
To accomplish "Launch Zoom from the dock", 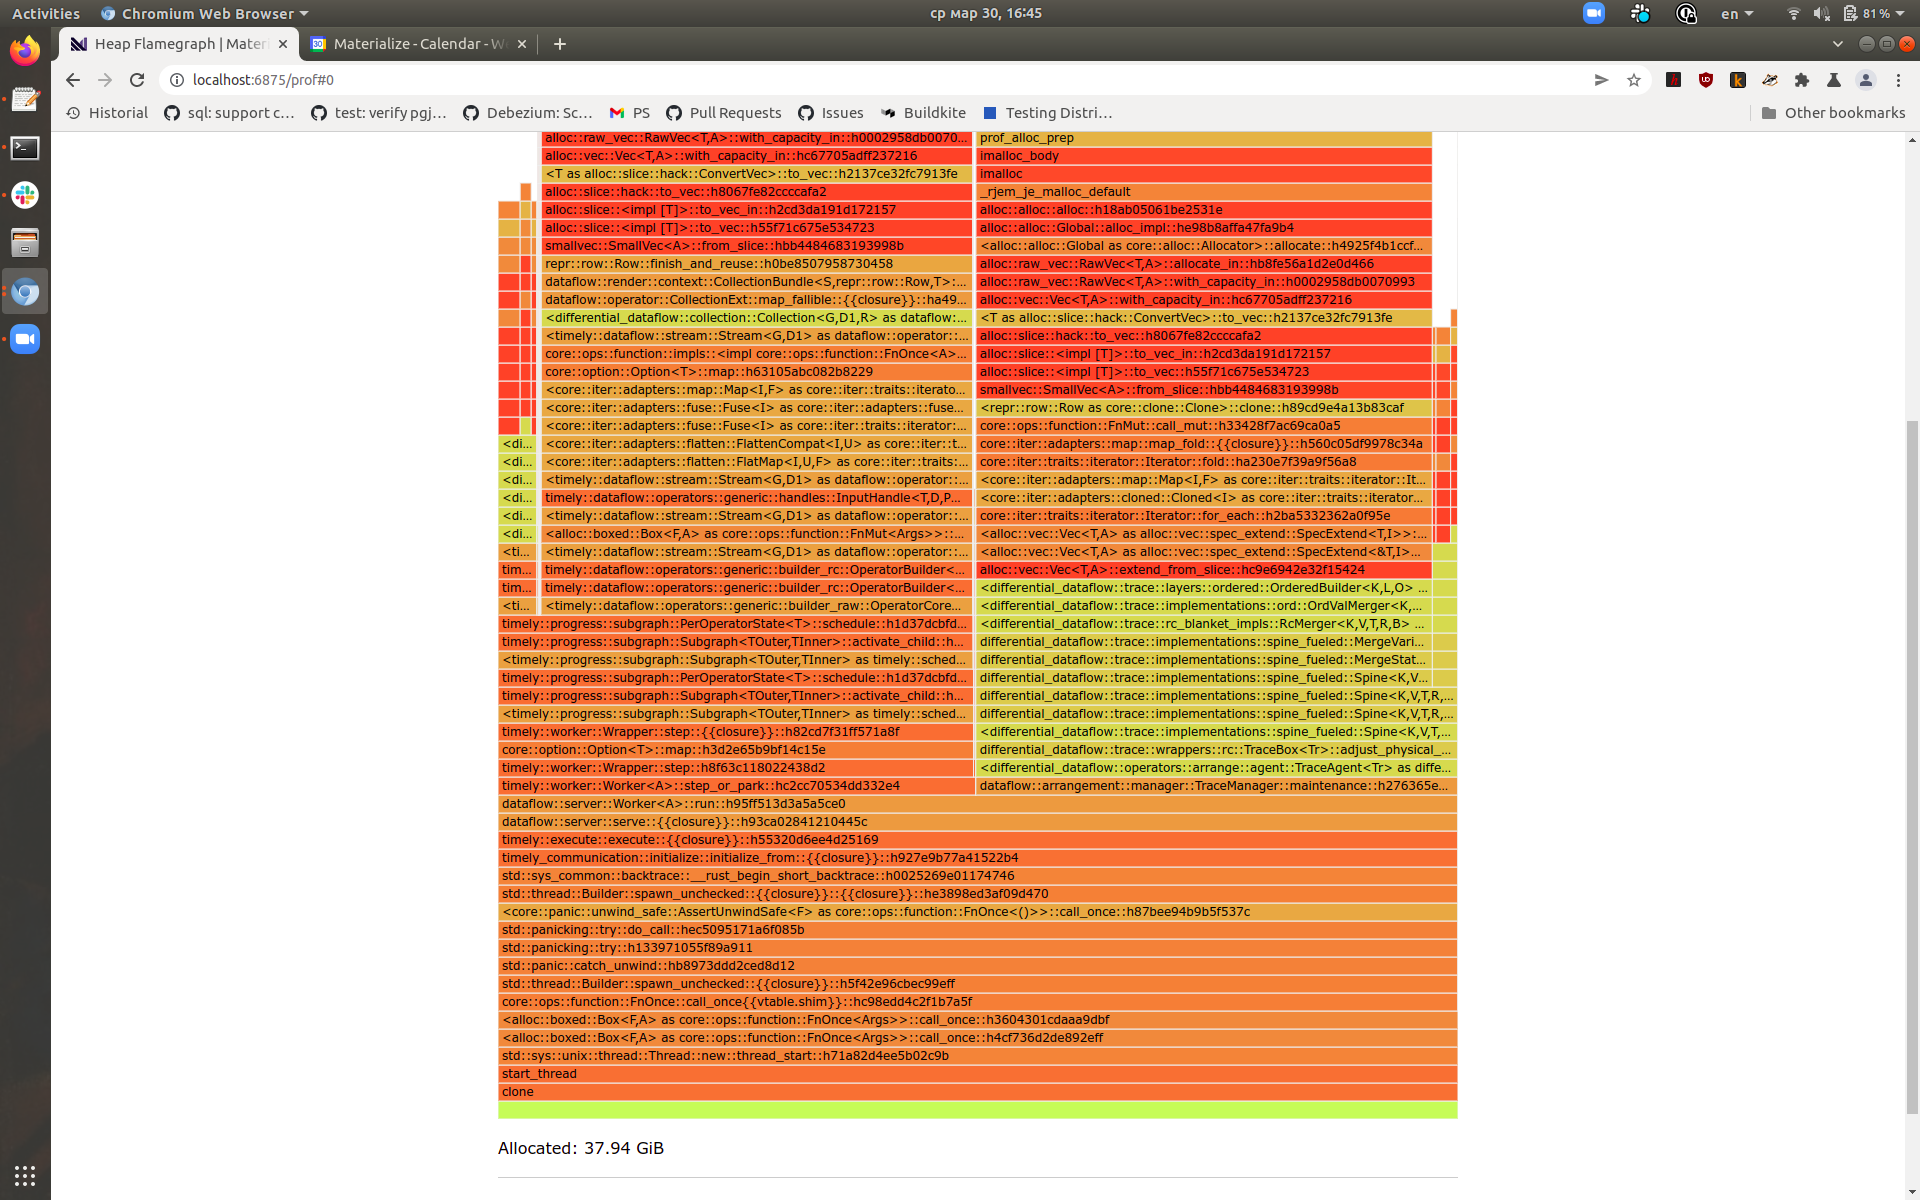I will (24, 338).
